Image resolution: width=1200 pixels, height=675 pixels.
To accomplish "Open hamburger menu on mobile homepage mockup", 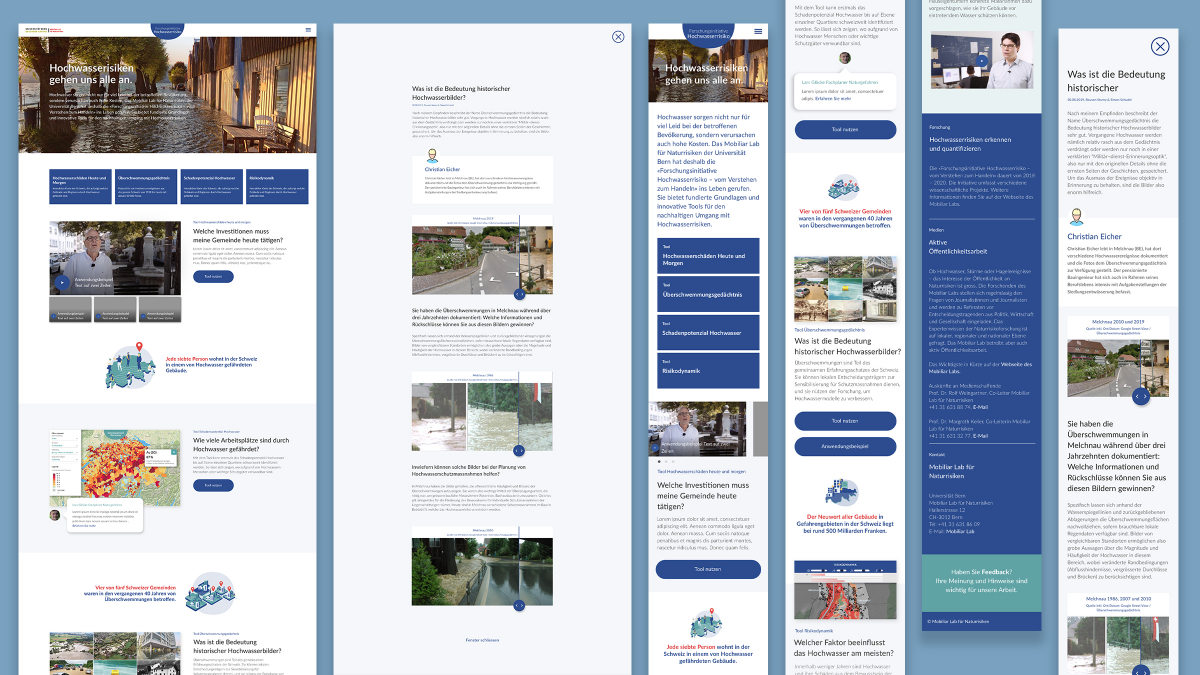I will tap(757, 31).
